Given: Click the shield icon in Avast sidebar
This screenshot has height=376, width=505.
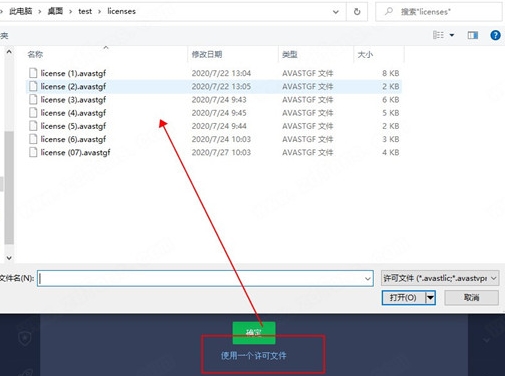Looking at the screenshot, I should click(25, 338).
